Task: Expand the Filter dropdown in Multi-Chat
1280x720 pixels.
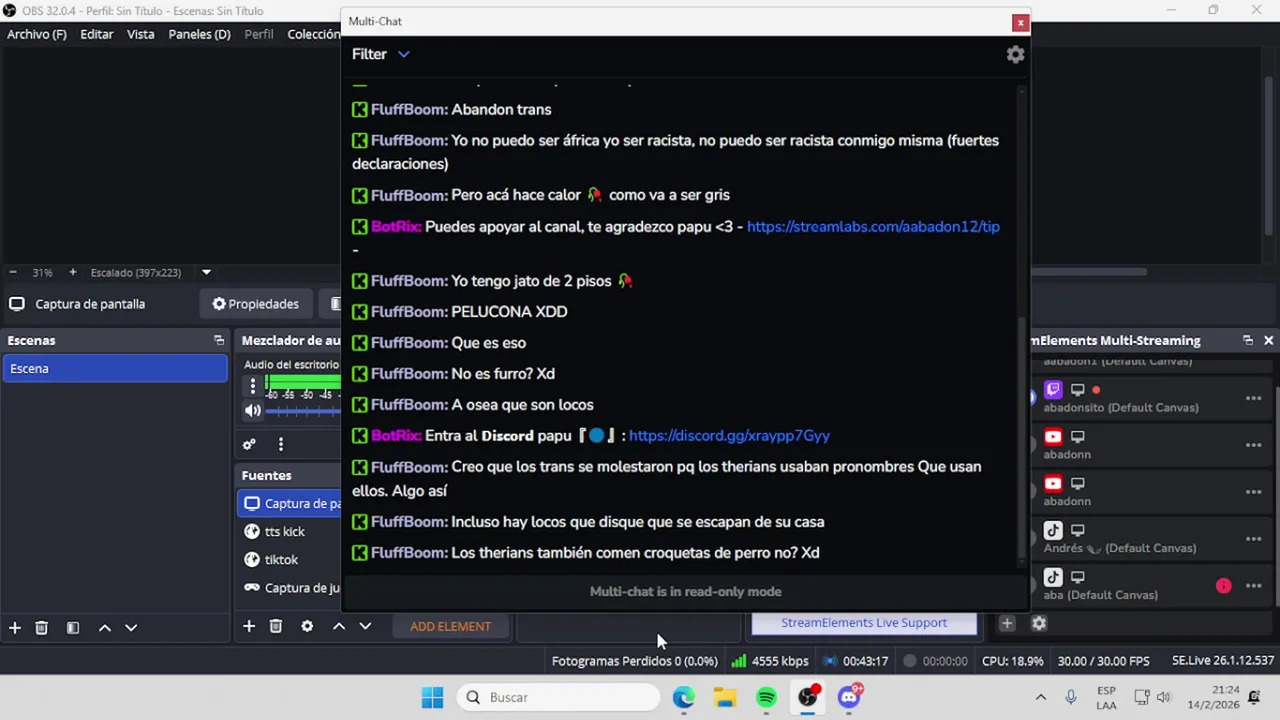Action: click(x=381, y=54)
